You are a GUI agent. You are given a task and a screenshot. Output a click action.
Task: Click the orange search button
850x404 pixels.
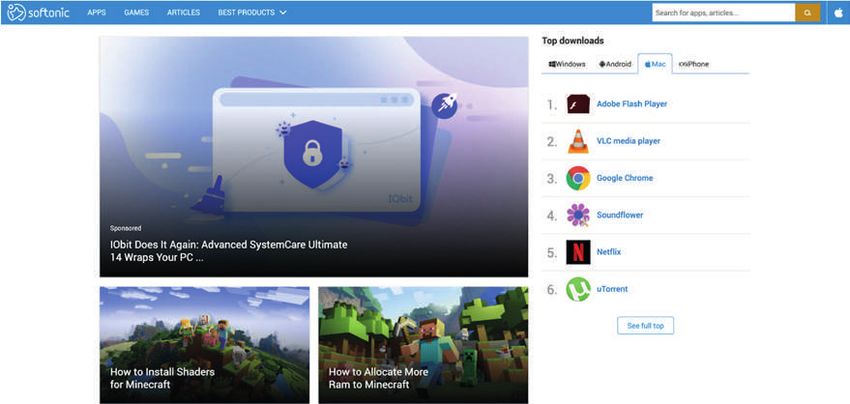808,12
